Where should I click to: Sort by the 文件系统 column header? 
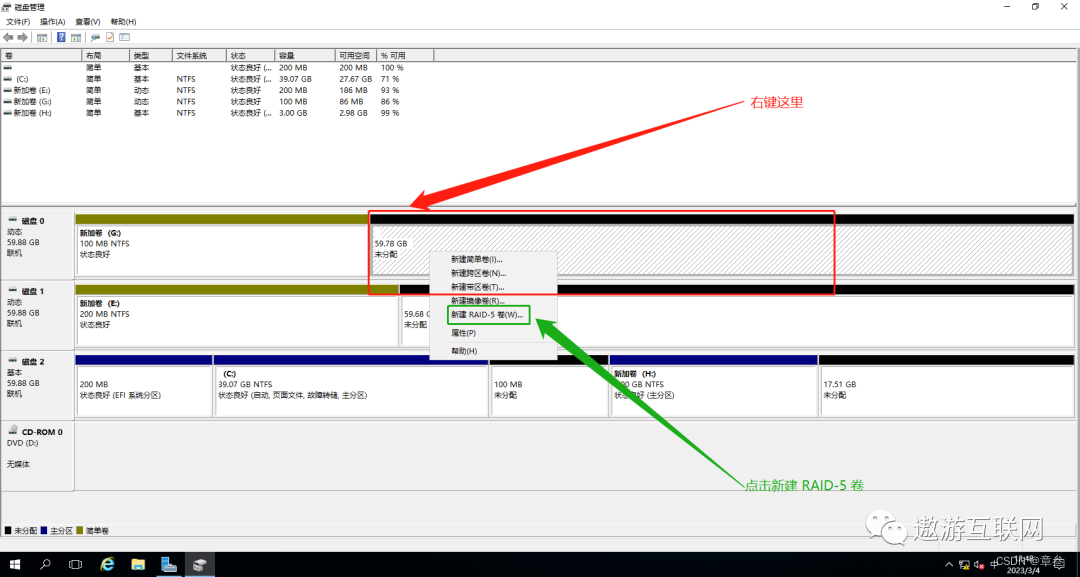(199, 55)
